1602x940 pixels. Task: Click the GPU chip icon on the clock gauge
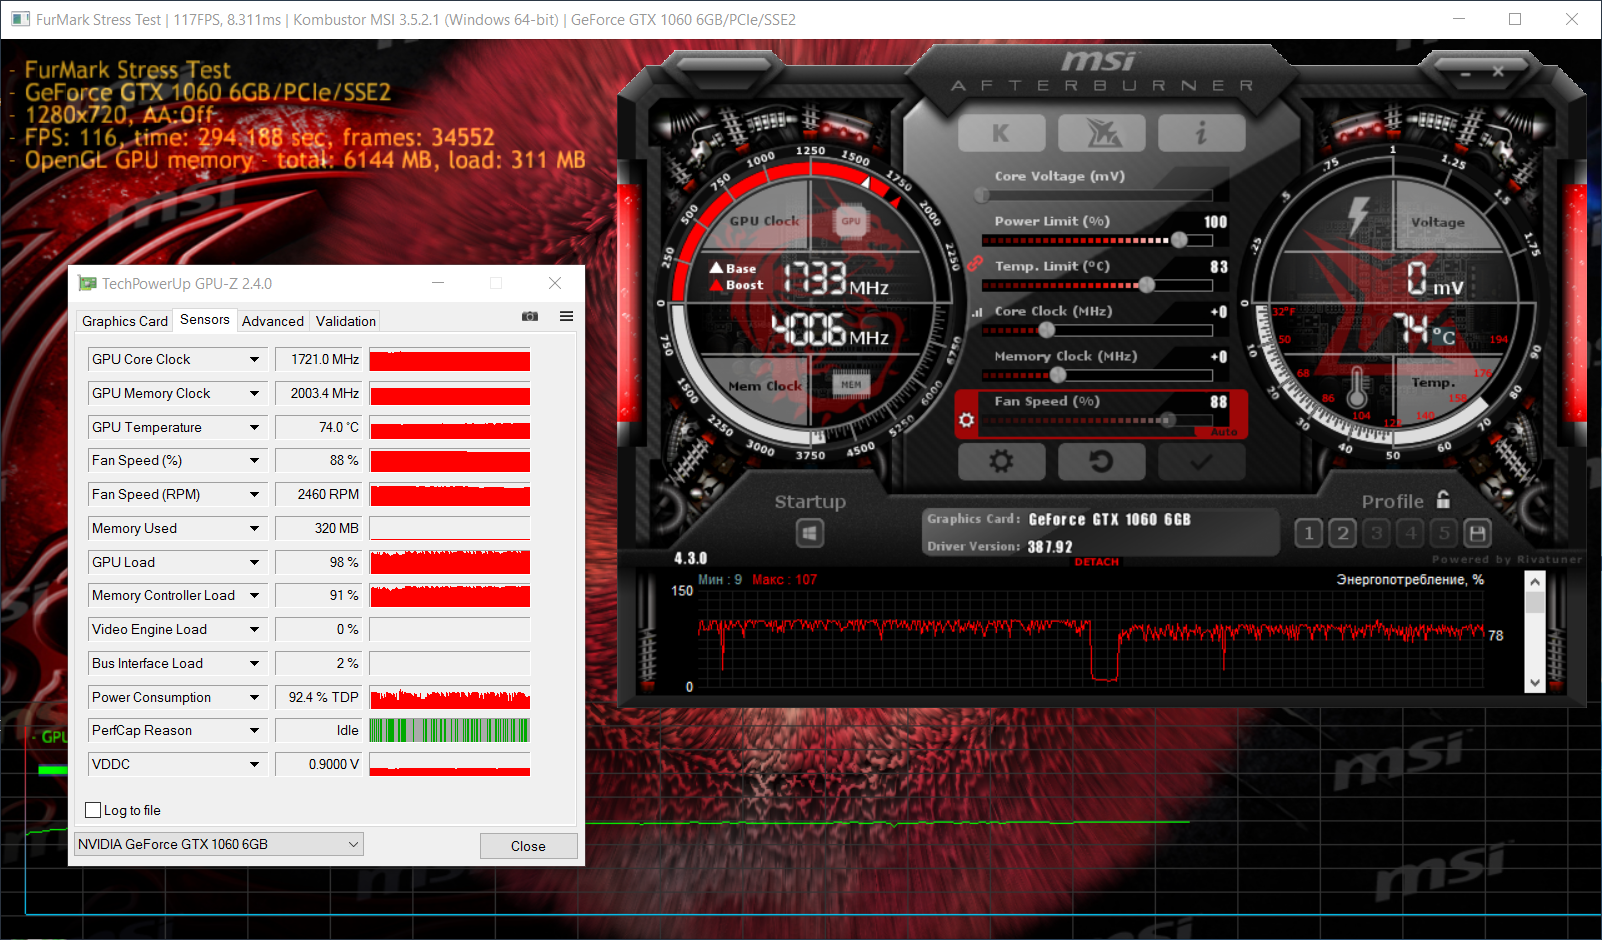851,221
